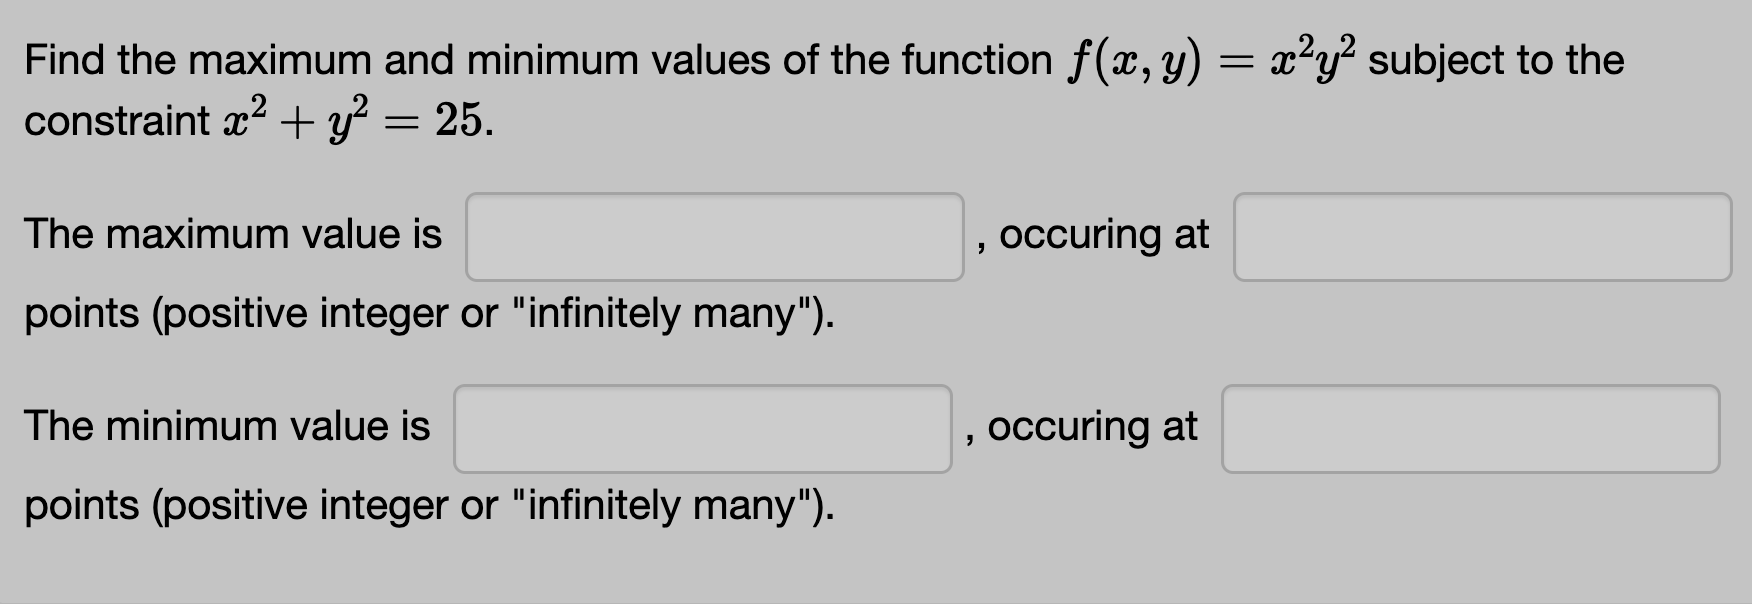Screen dimensions: 1752x604
Task: Click the maximum points input field
Action: click(1482, 238)
